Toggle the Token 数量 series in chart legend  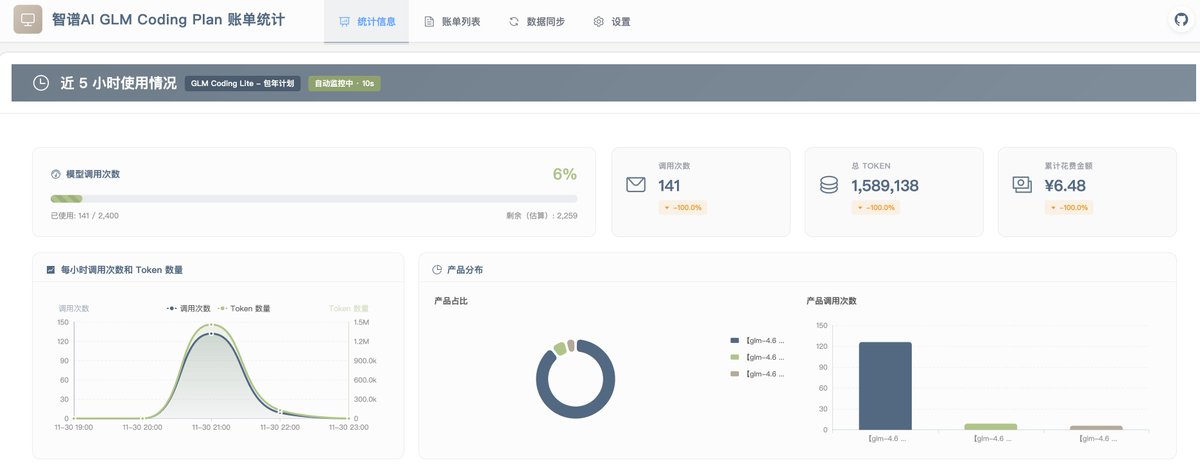244,309
